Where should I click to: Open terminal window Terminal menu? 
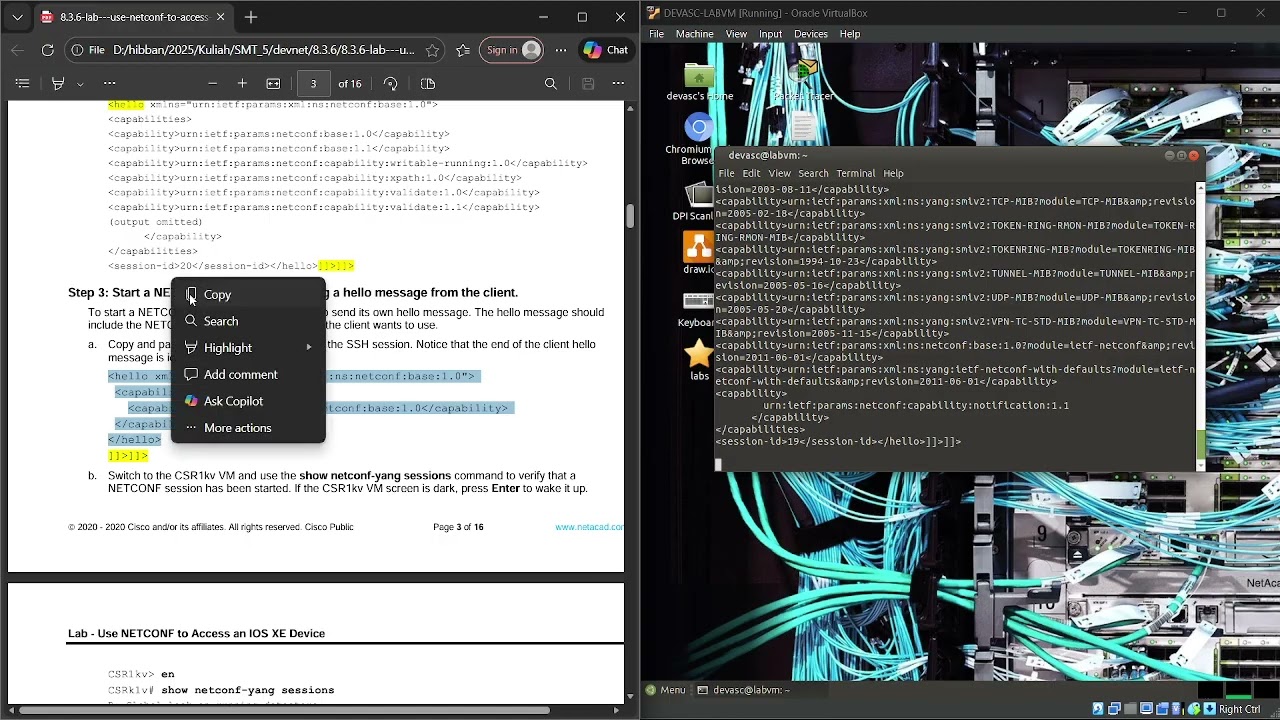coord(856,173)
